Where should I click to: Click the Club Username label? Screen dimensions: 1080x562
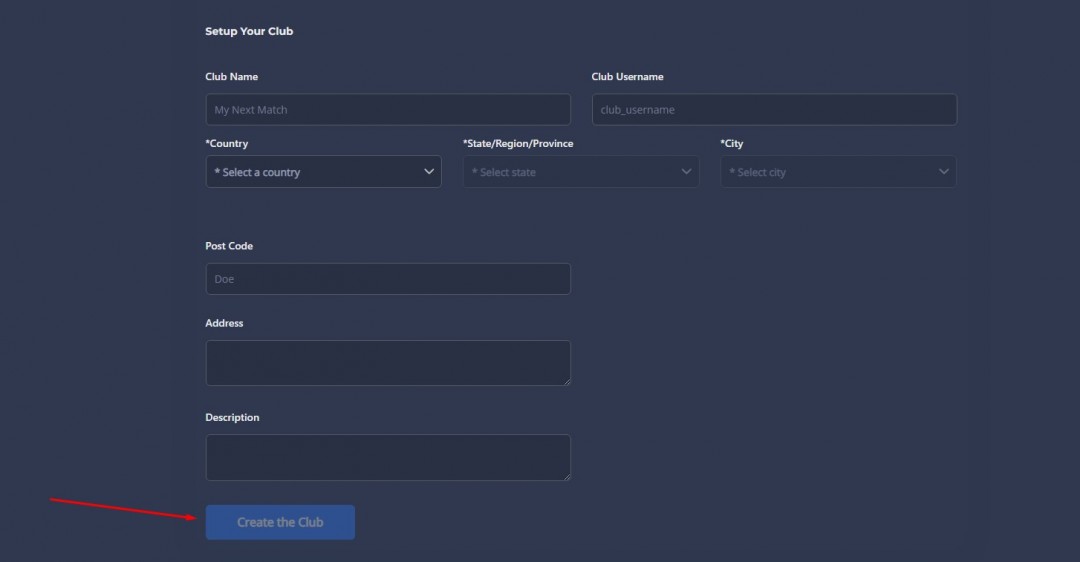627,76
